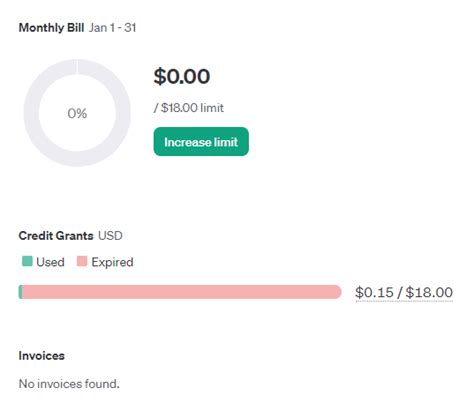This screenshot has width=474, height=403.
Task: Click the Expired legend label
Action: [x=112, y=262]
